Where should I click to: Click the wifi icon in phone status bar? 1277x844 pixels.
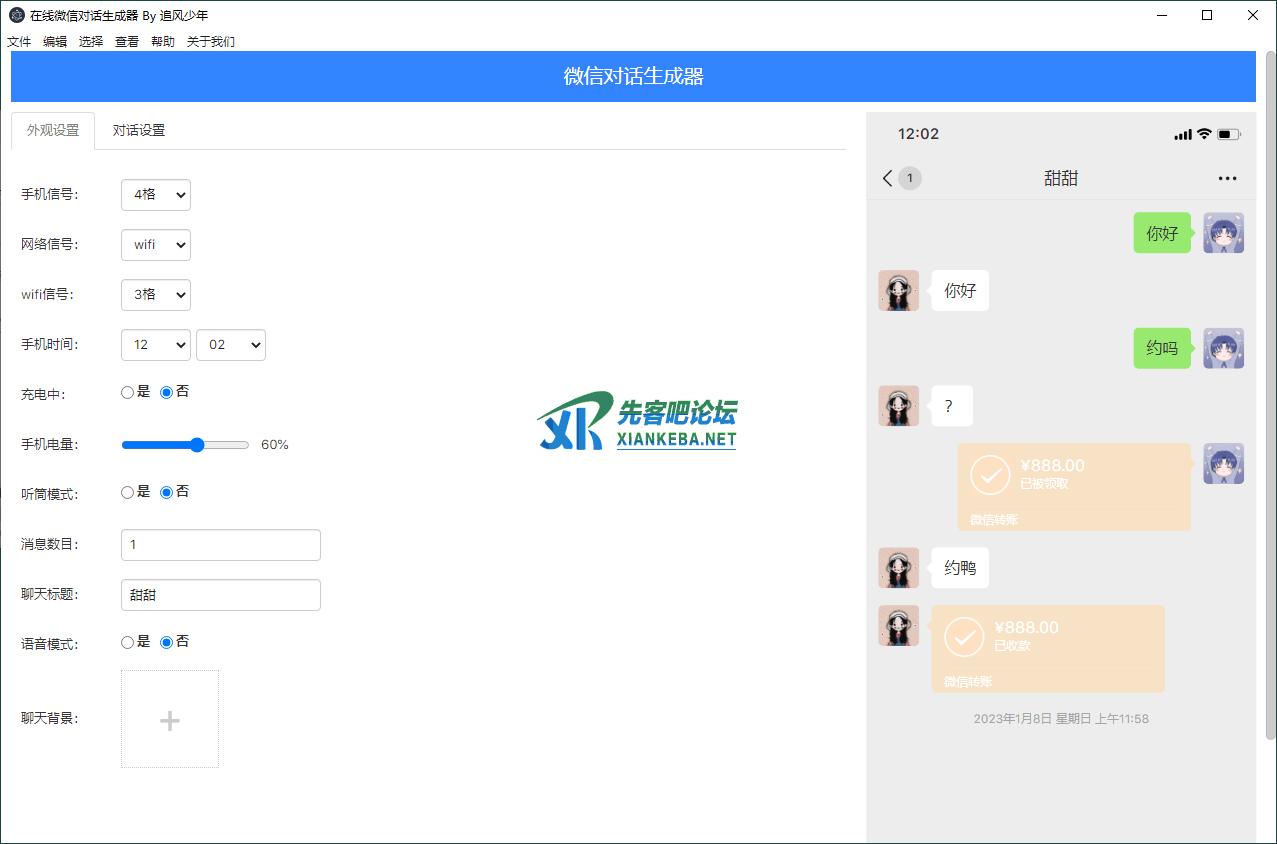coord(1204,134)
